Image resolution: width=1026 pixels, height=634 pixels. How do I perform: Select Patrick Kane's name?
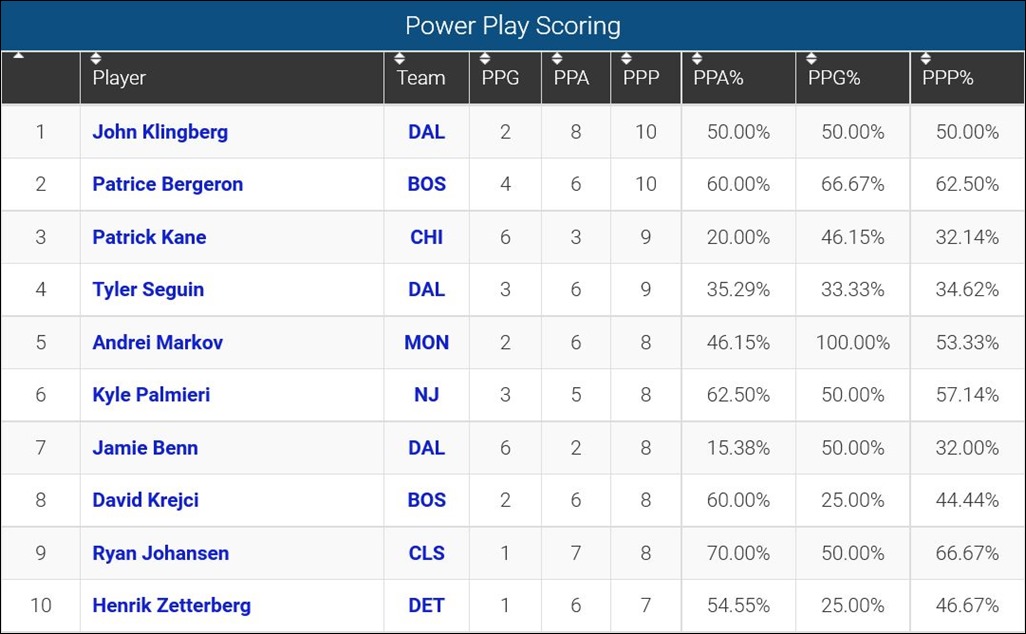[148, 237]
